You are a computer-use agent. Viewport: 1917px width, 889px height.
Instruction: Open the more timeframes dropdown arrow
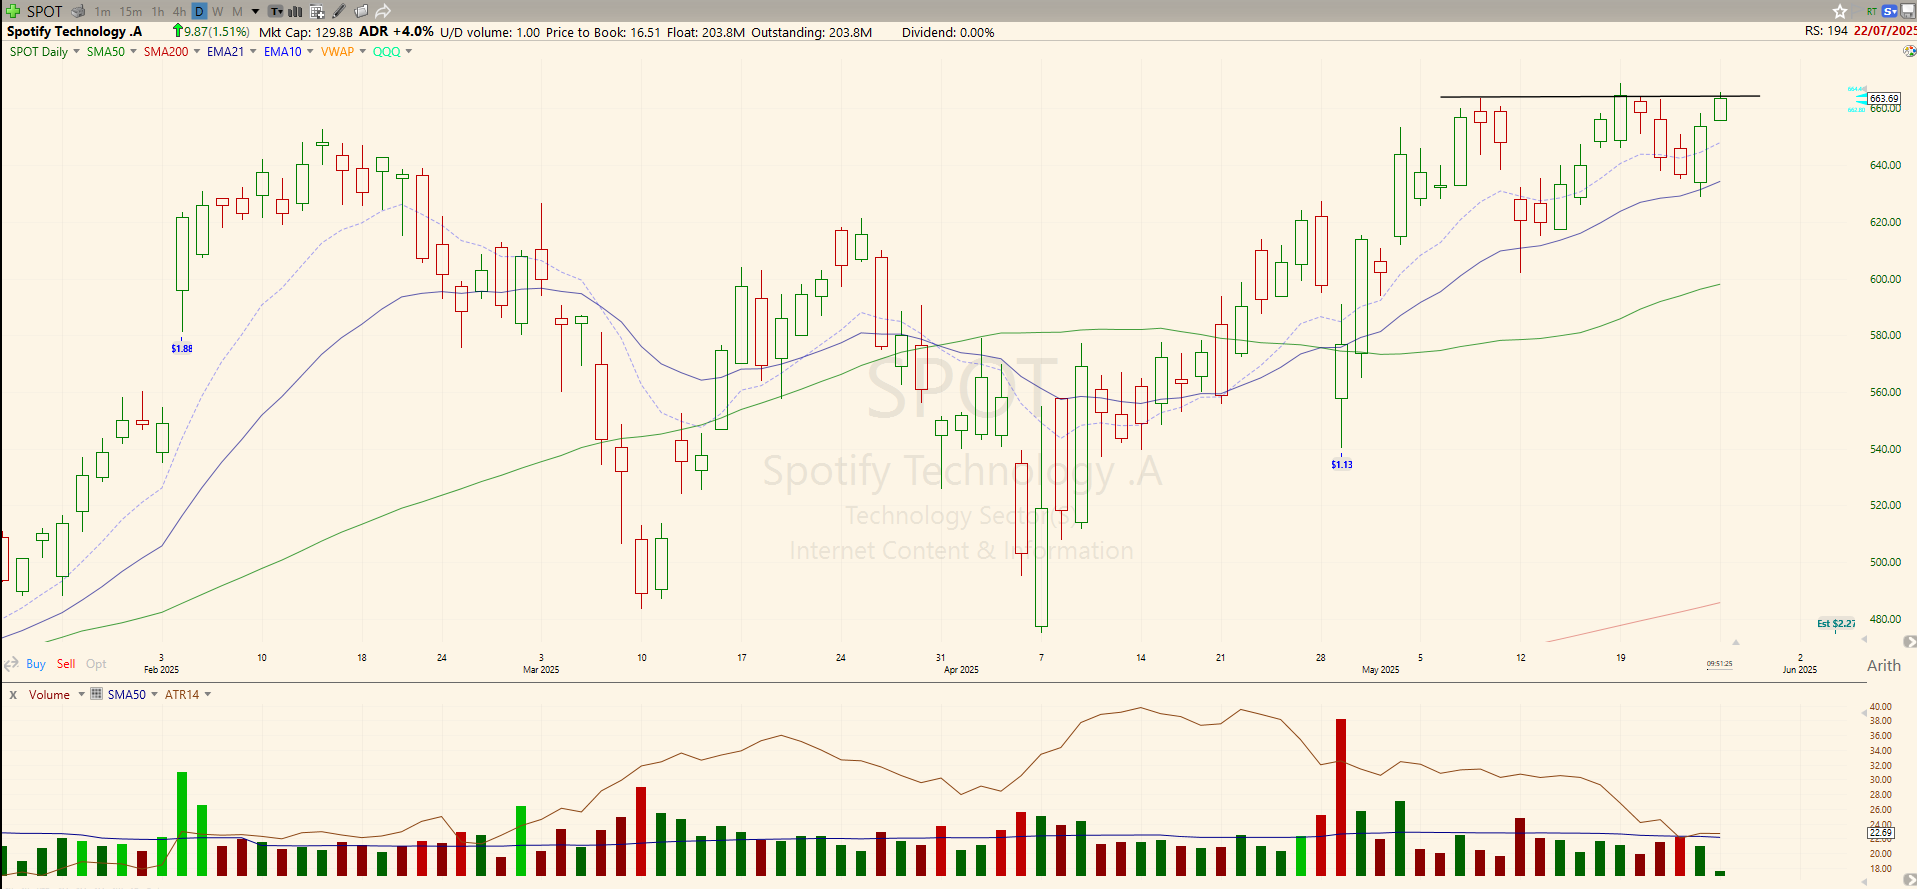pos(255,12)
